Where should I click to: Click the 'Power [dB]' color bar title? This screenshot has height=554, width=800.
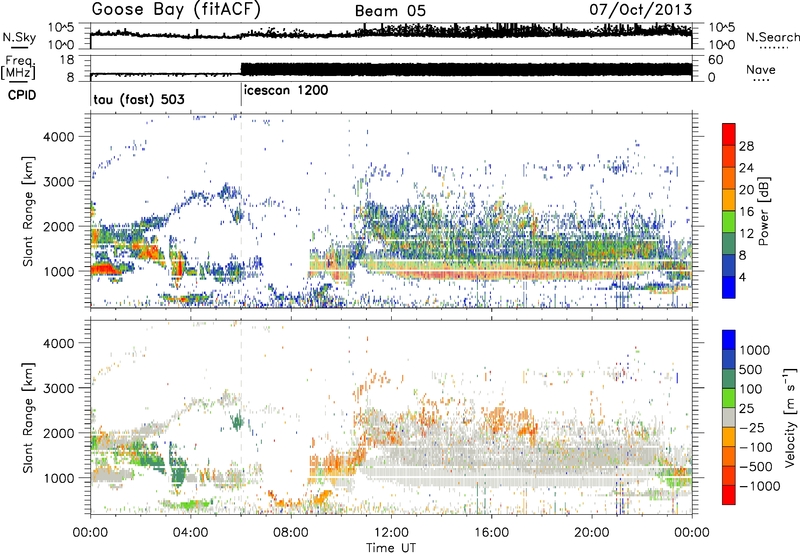click(x=763, y=211)
